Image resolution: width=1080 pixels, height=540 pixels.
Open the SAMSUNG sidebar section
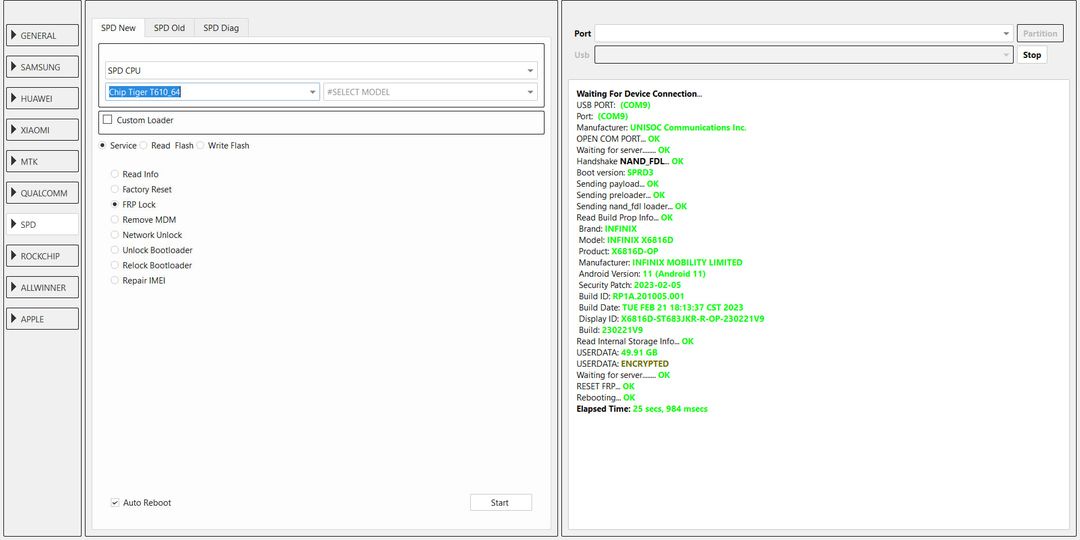(x=43, y=67)
